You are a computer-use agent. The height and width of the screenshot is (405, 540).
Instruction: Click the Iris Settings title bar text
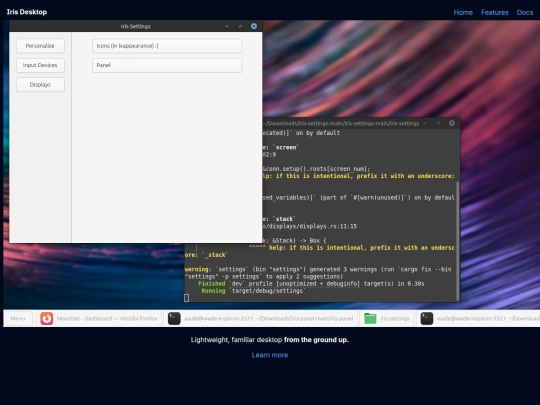click(135, 26)
